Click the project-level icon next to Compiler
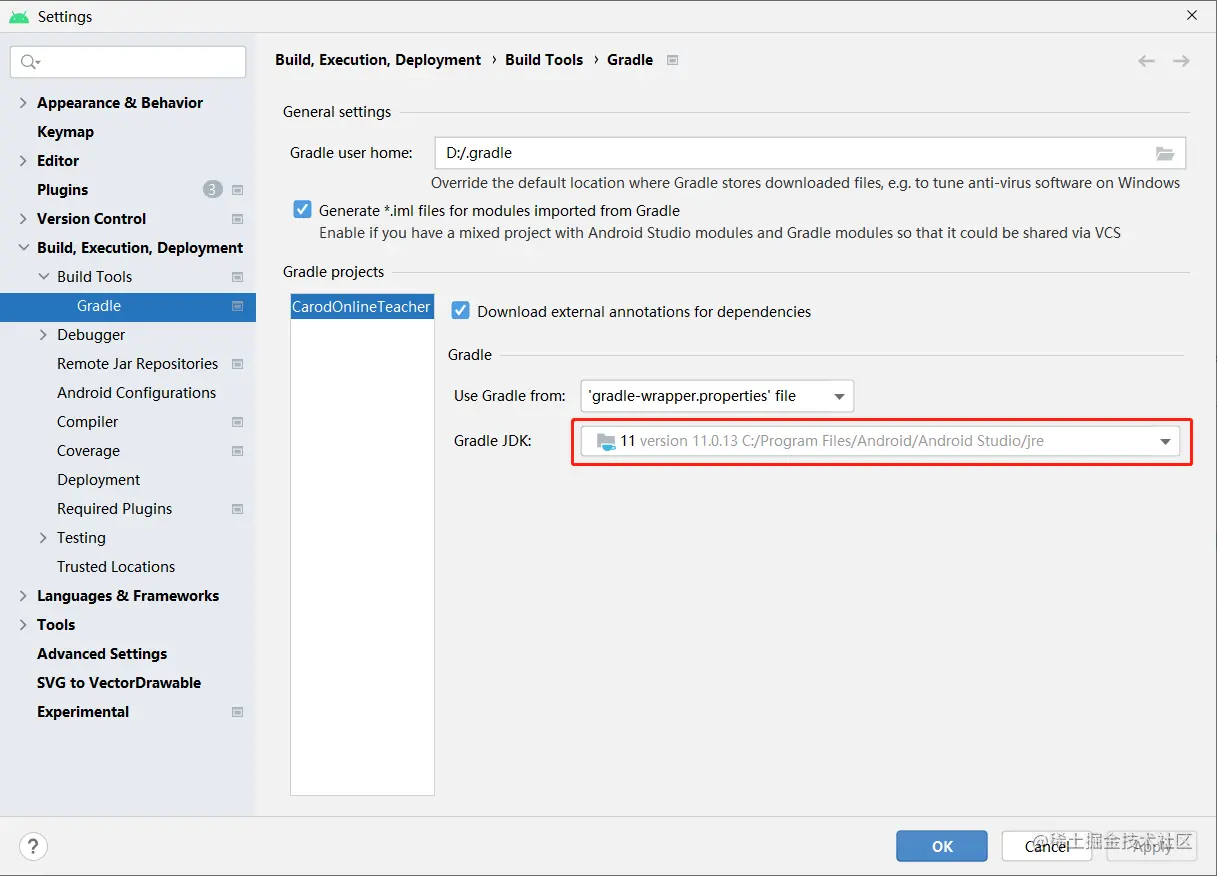Image resolution: width=1217 pixels, height=876 pixels. click(238, 422)
